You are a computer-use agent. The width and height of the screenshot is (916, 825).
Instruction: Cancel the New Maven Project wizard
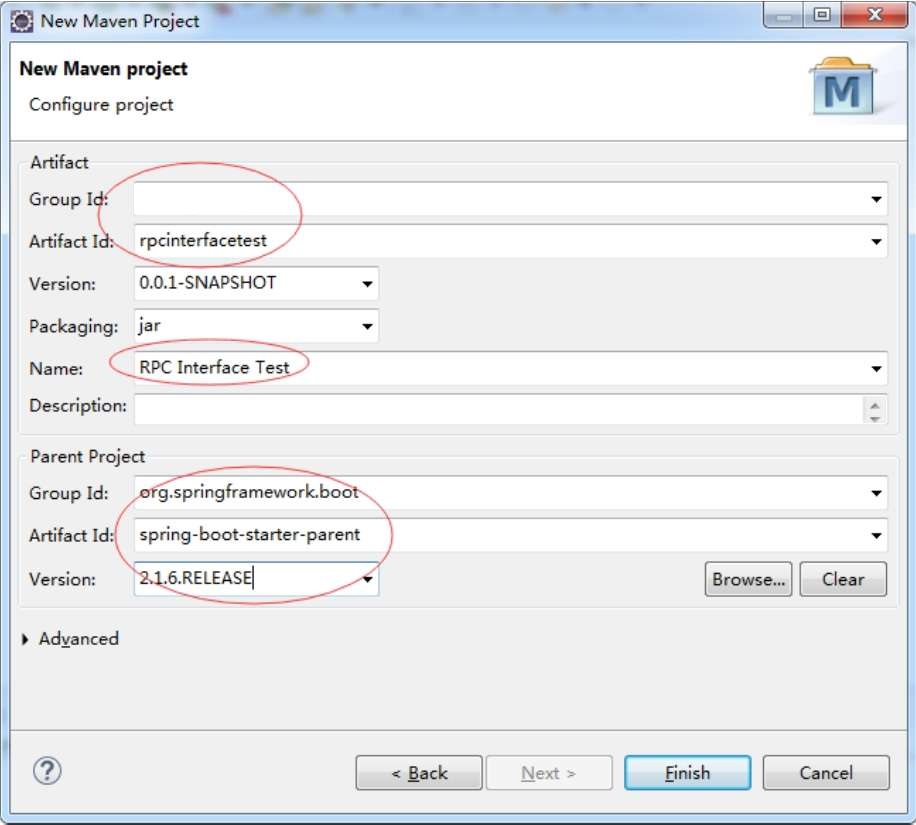pyautogui.click(x=826, y=773)
